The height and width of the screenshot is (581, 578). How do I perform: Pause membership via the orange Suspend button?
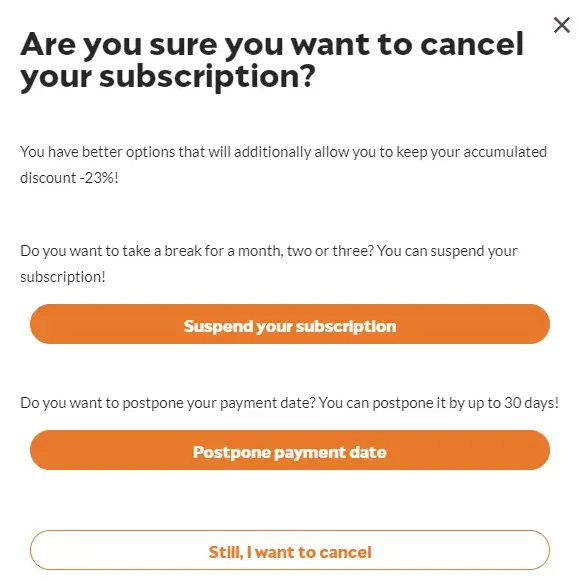point(290,324)
